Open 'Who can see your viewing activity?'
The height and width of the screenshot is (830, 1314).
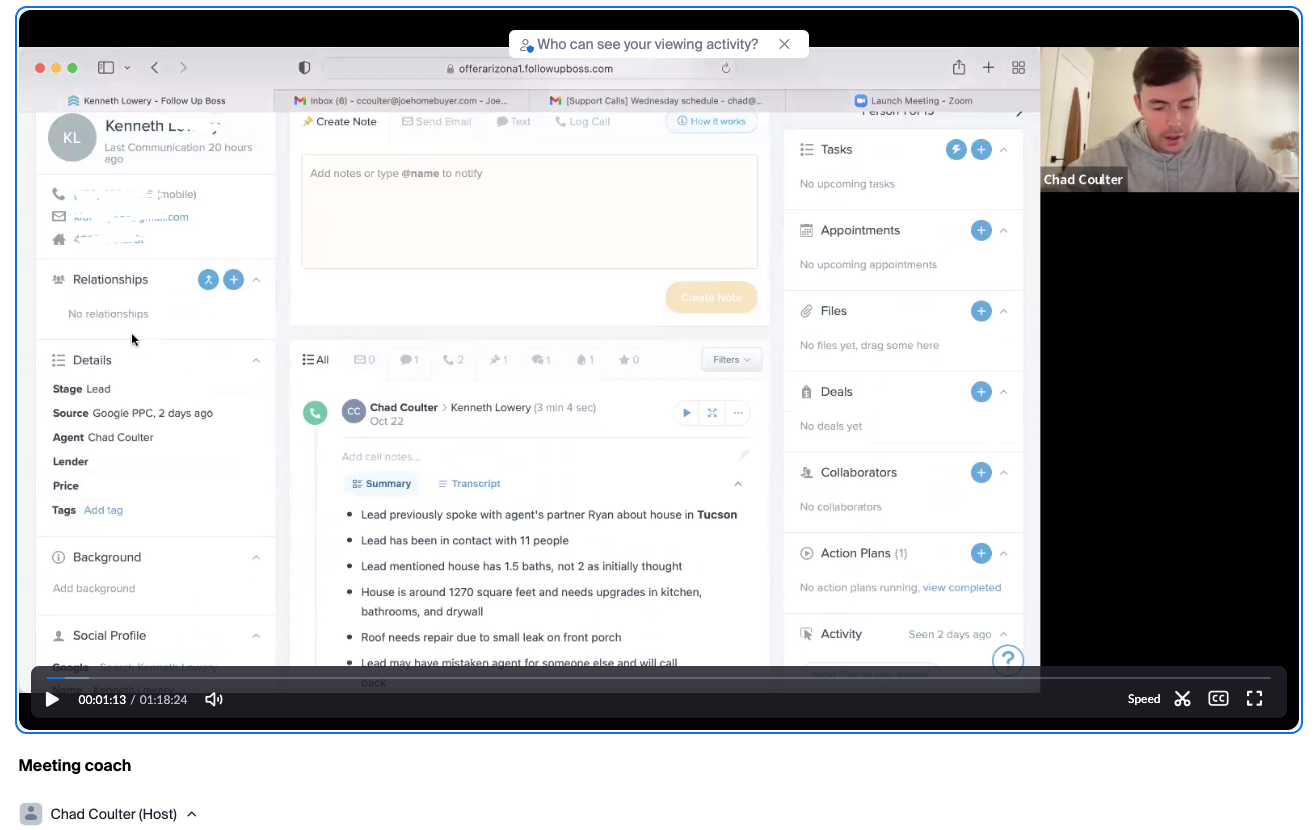pos(646,44)
